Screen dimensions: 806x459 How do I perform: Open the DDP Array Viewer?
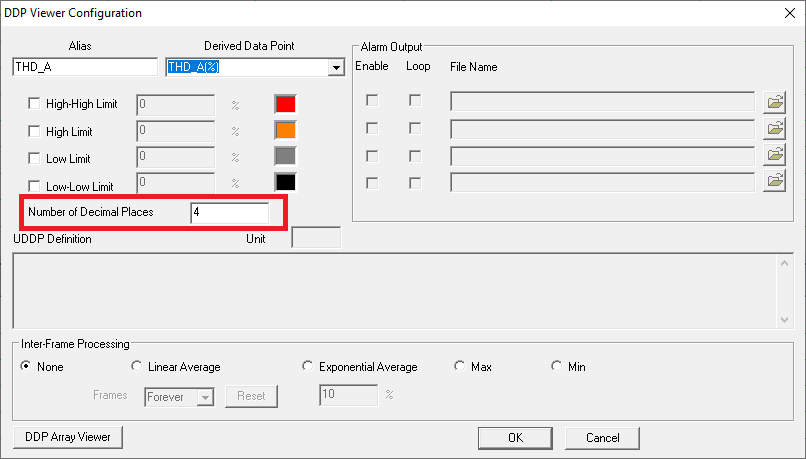(68, 437)
